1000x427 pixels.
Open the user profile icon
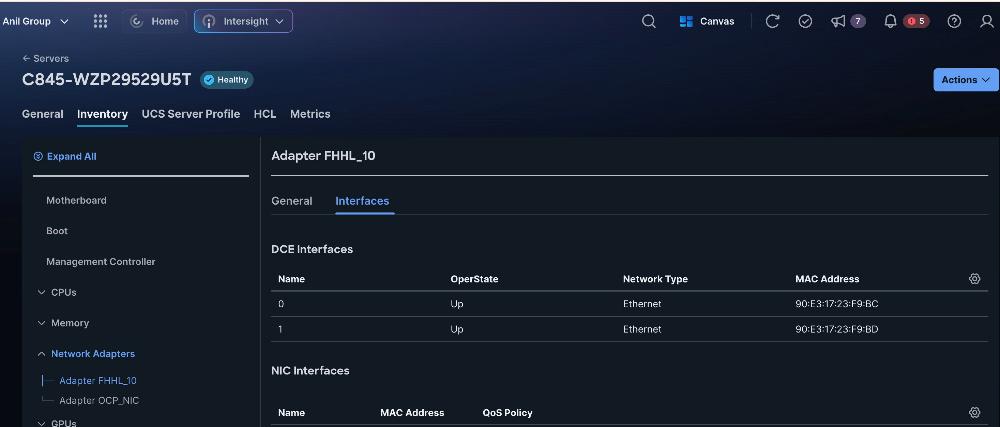tap(987, 22)
